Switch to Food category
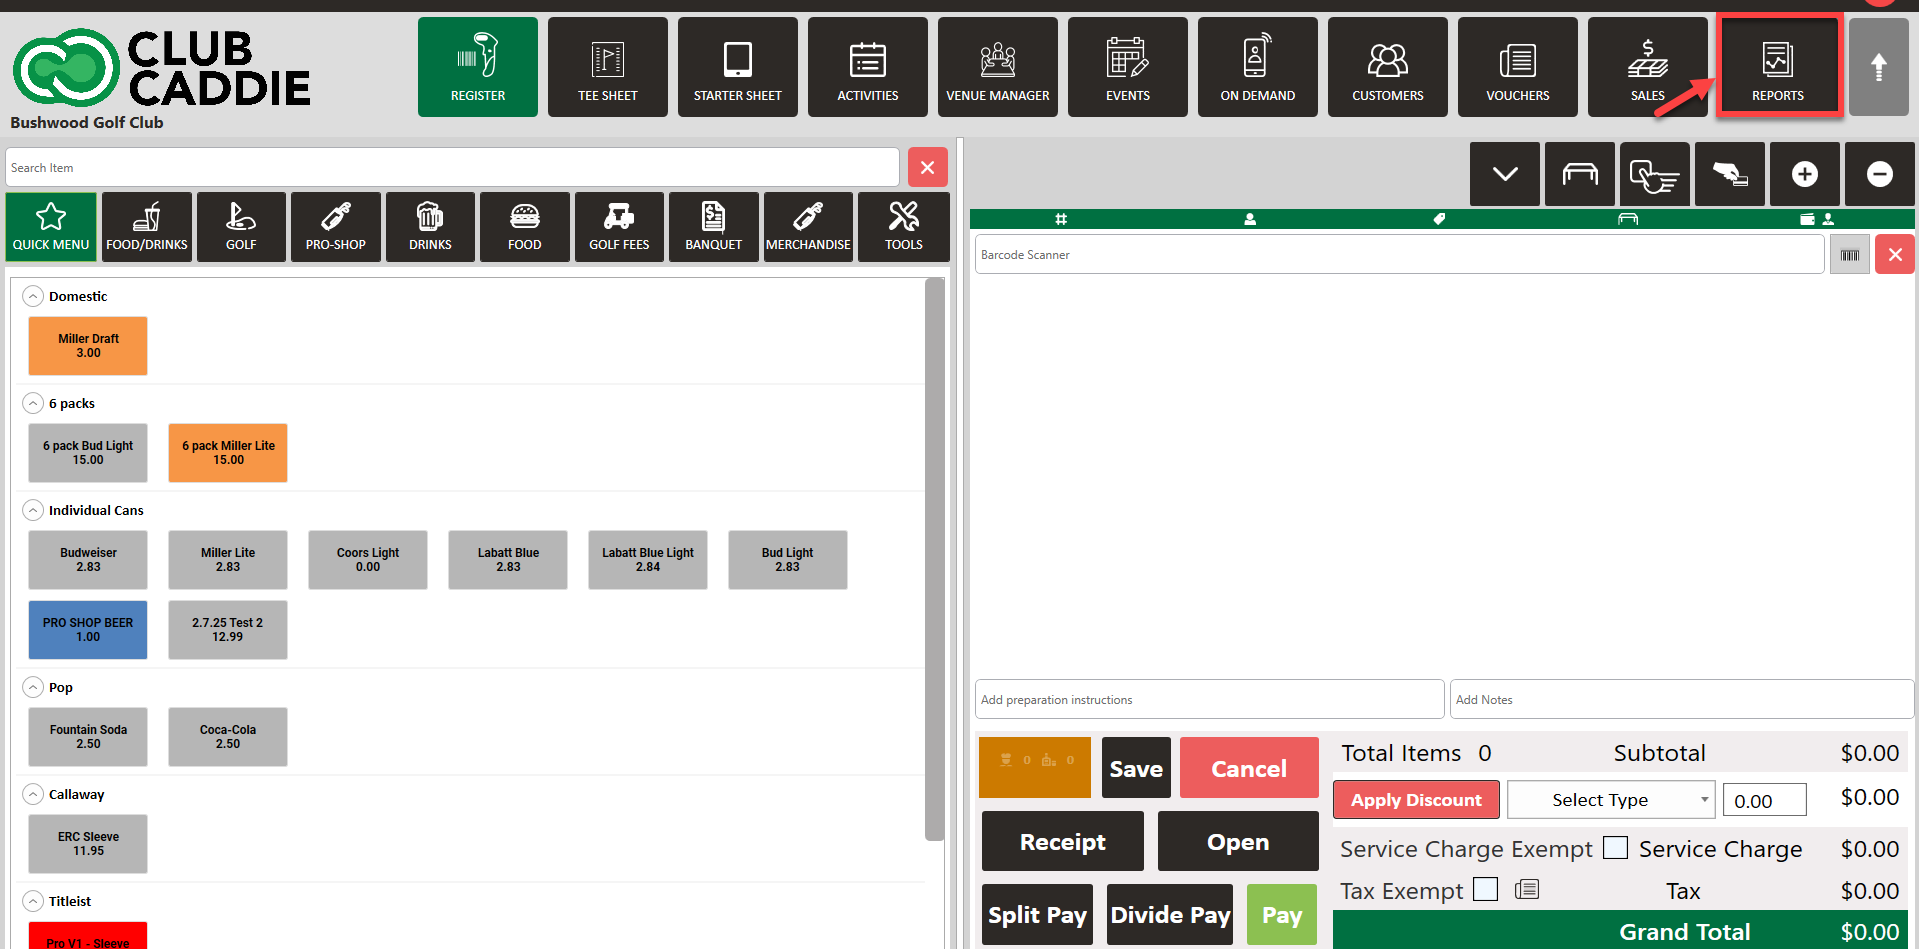The width and height of the screenshot is (1919, 949). point(525,227)
